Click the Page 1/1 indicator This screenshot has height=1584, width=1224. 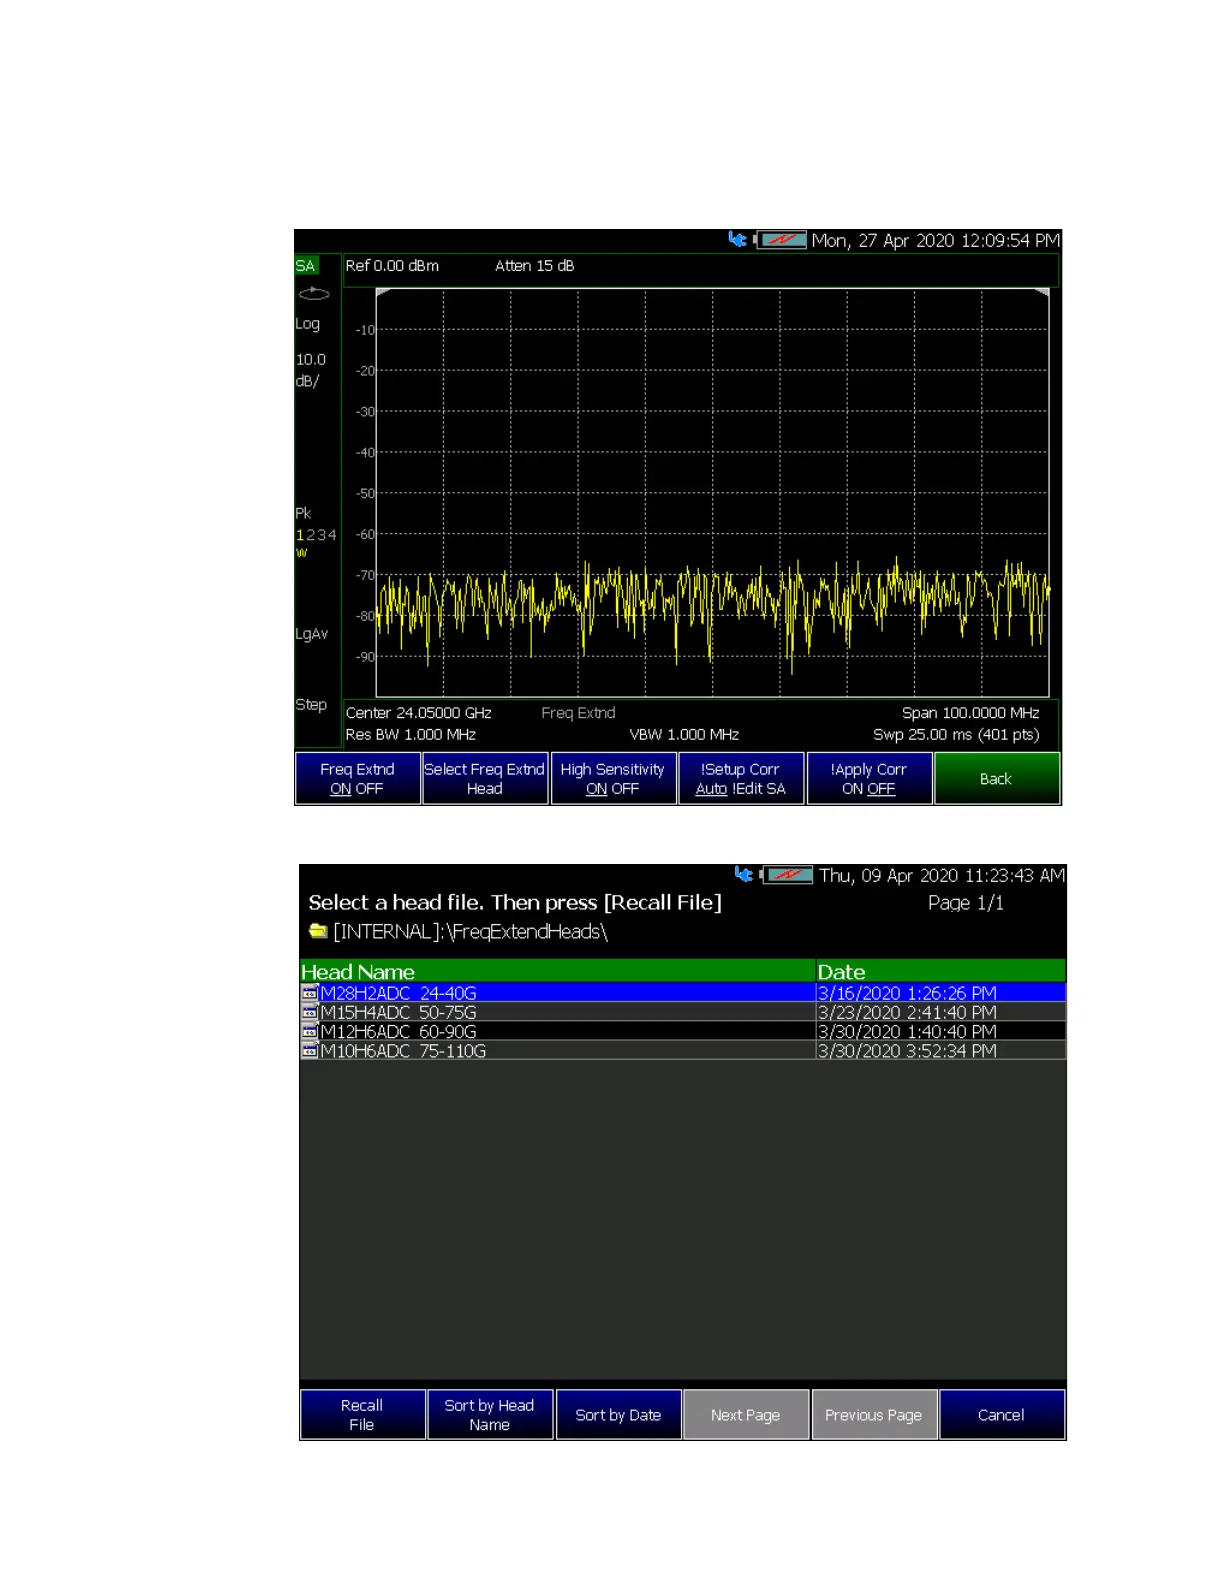(966, 903)
